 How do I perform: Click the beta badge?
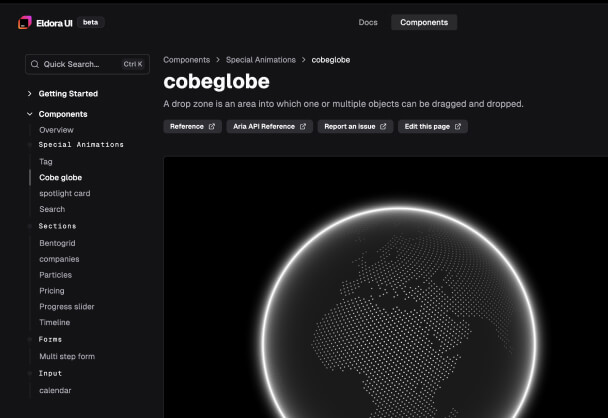90,22
